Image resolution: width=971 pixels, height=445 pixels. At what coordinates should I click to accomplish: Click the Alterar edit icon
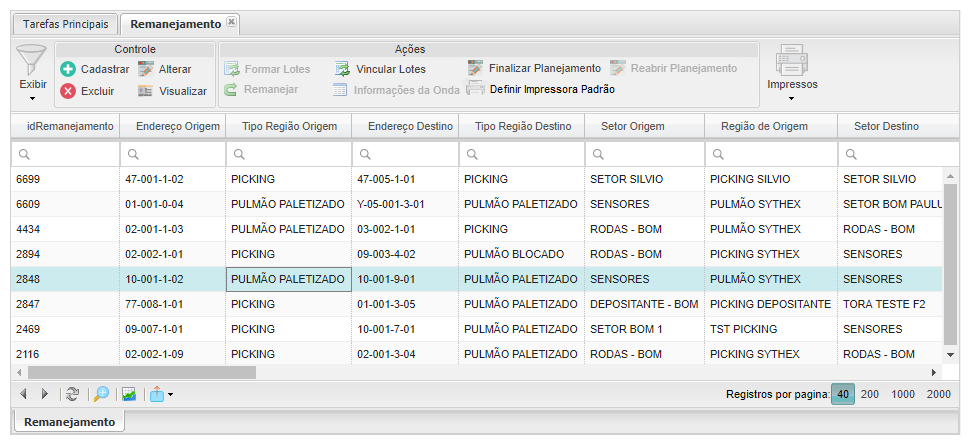point(146,69)
